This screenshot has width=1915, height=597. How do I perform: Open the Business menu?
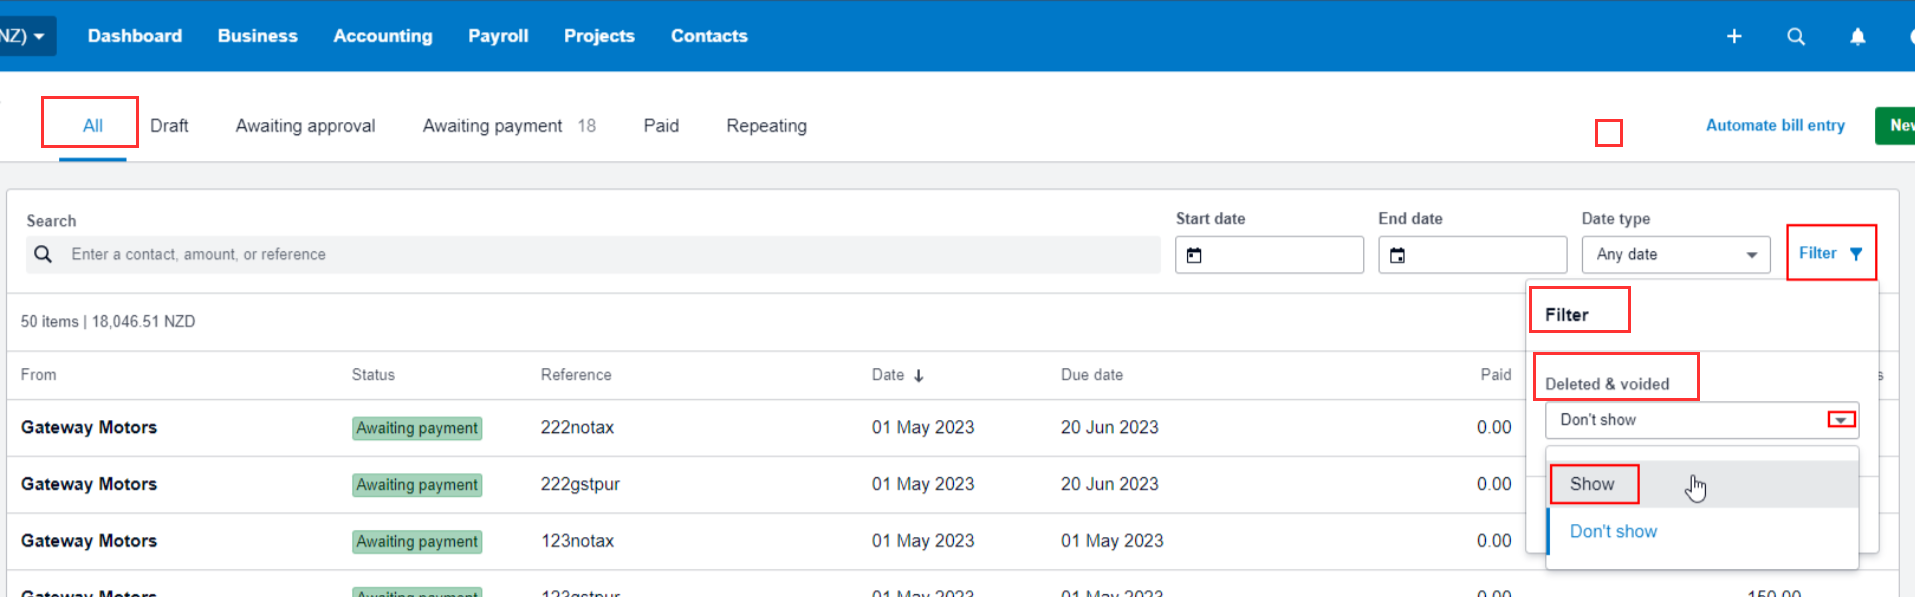click(x=257, y=36)
